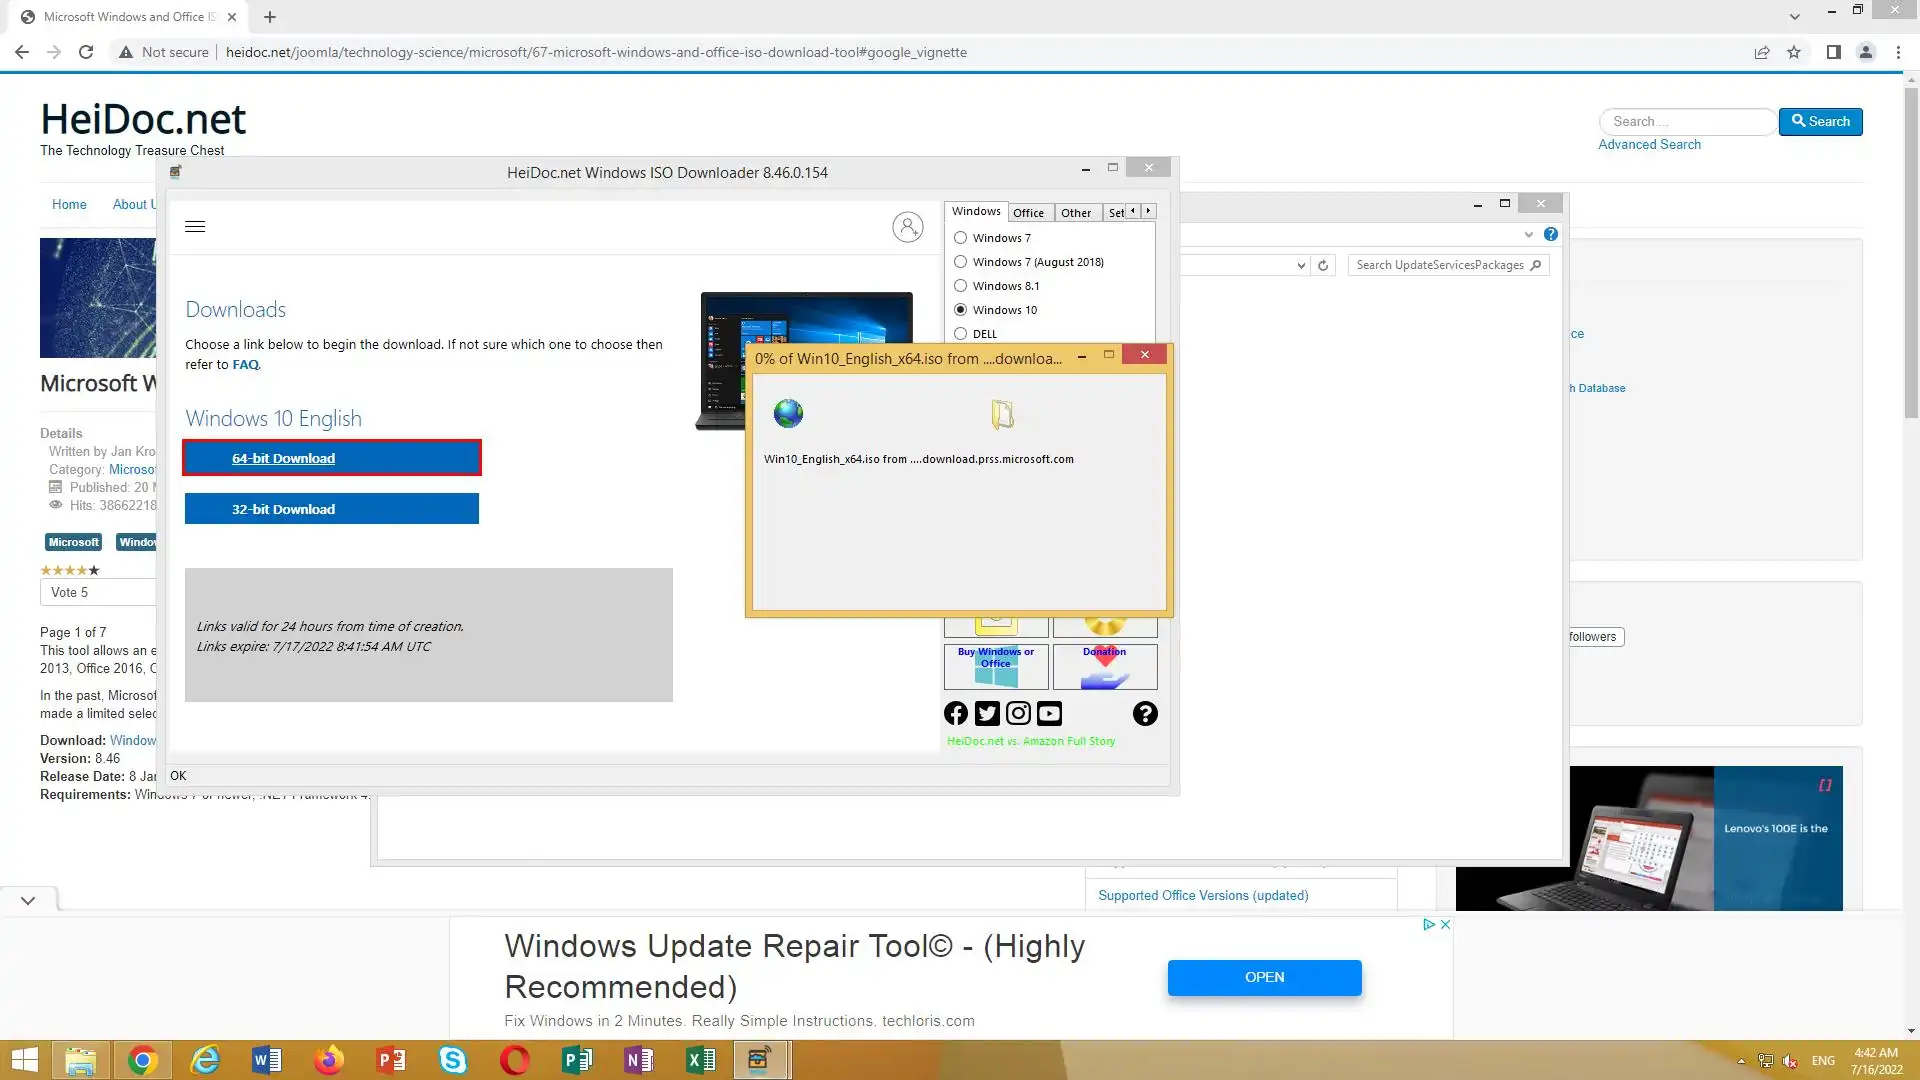Switch to the Office tab
Viewport: 1920px width, 1080px height.
[x=1028, y=213]
